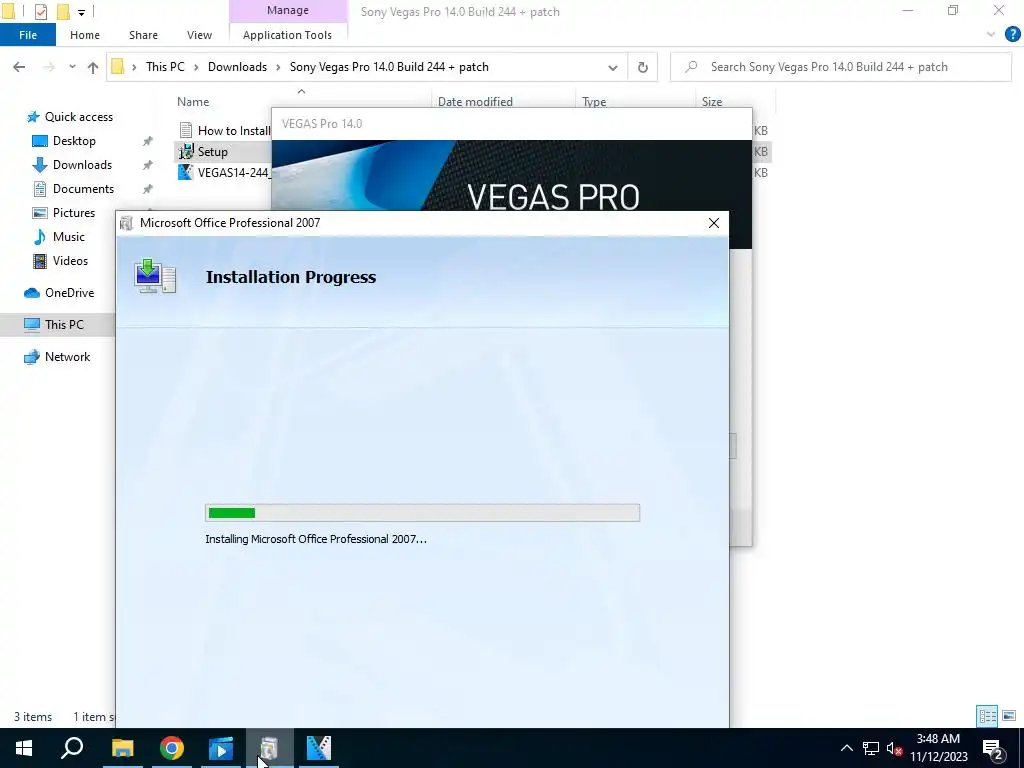This screenshot has height=768, width=1024.
Task: Click New Folder quick access icon
Action: point(63,11)
